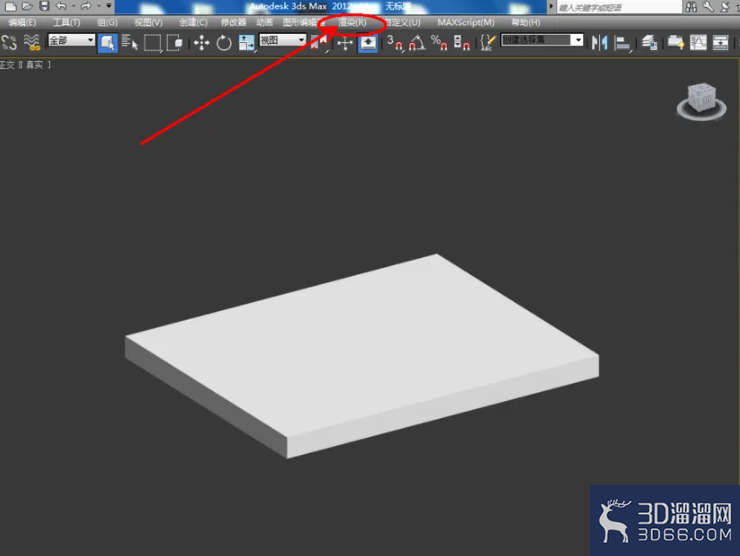Open the 视图(V) menu

click(x=148, y=22)
